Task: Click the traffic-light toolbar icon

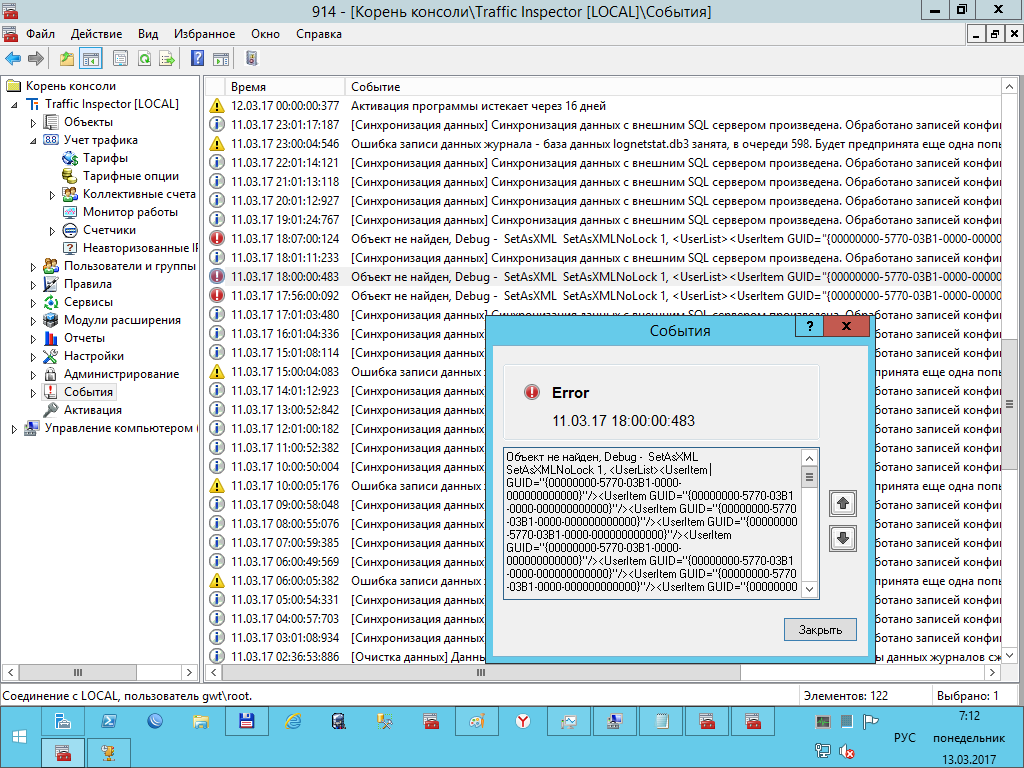Action: (x=251, y=59)
